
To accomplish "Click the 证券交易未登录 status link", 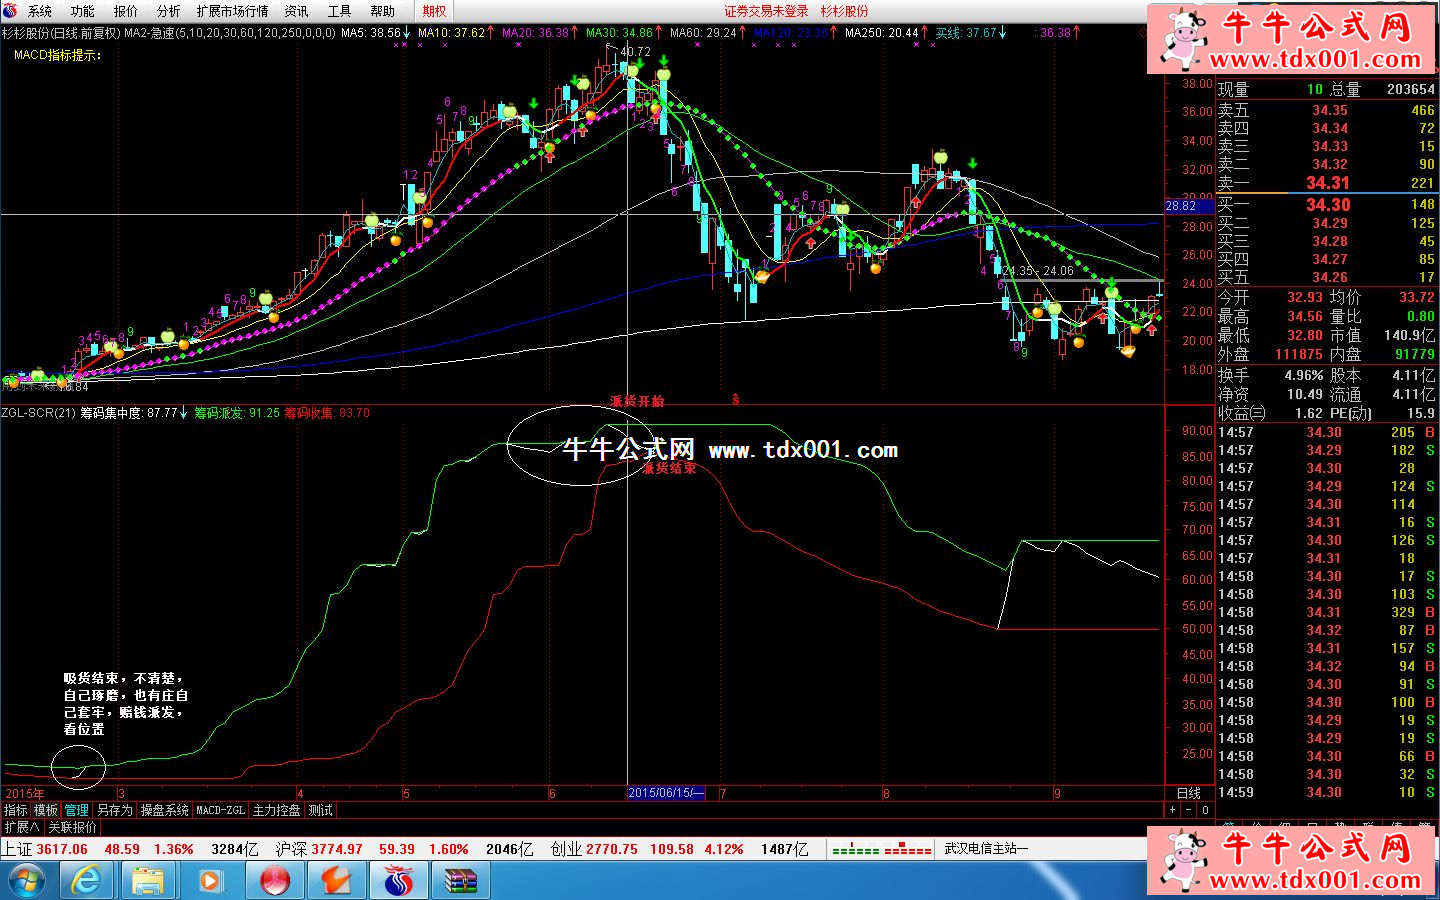I will [x=767, y=11].
